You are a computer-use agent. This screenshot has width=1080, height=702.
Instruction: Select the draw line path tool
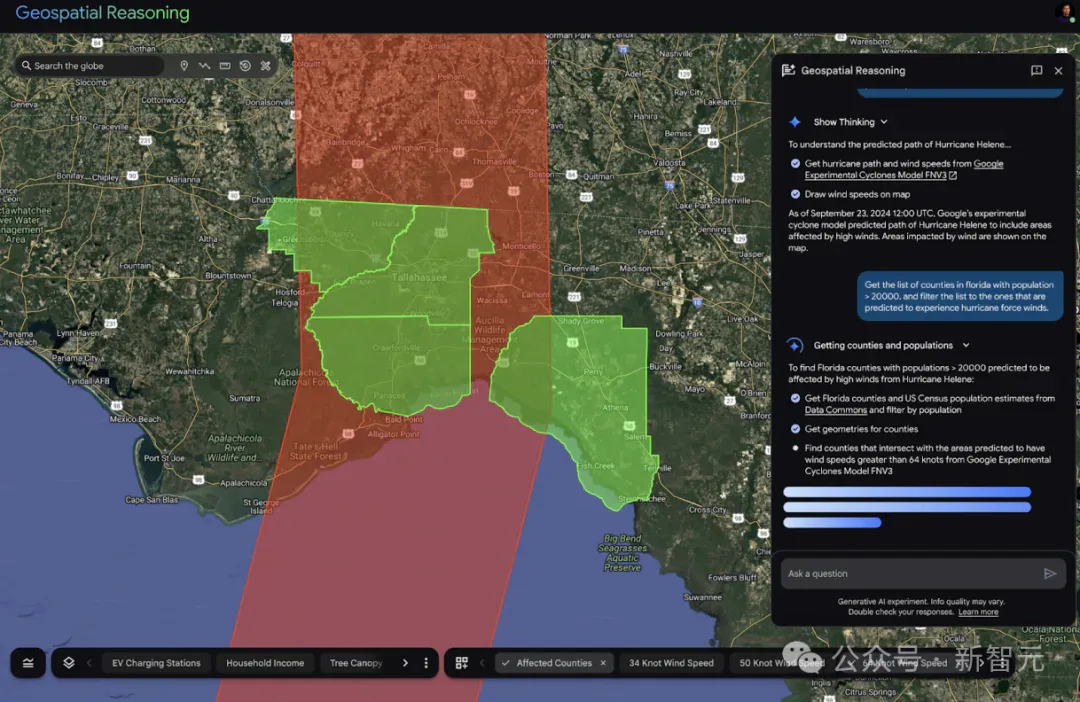point(205,65)
